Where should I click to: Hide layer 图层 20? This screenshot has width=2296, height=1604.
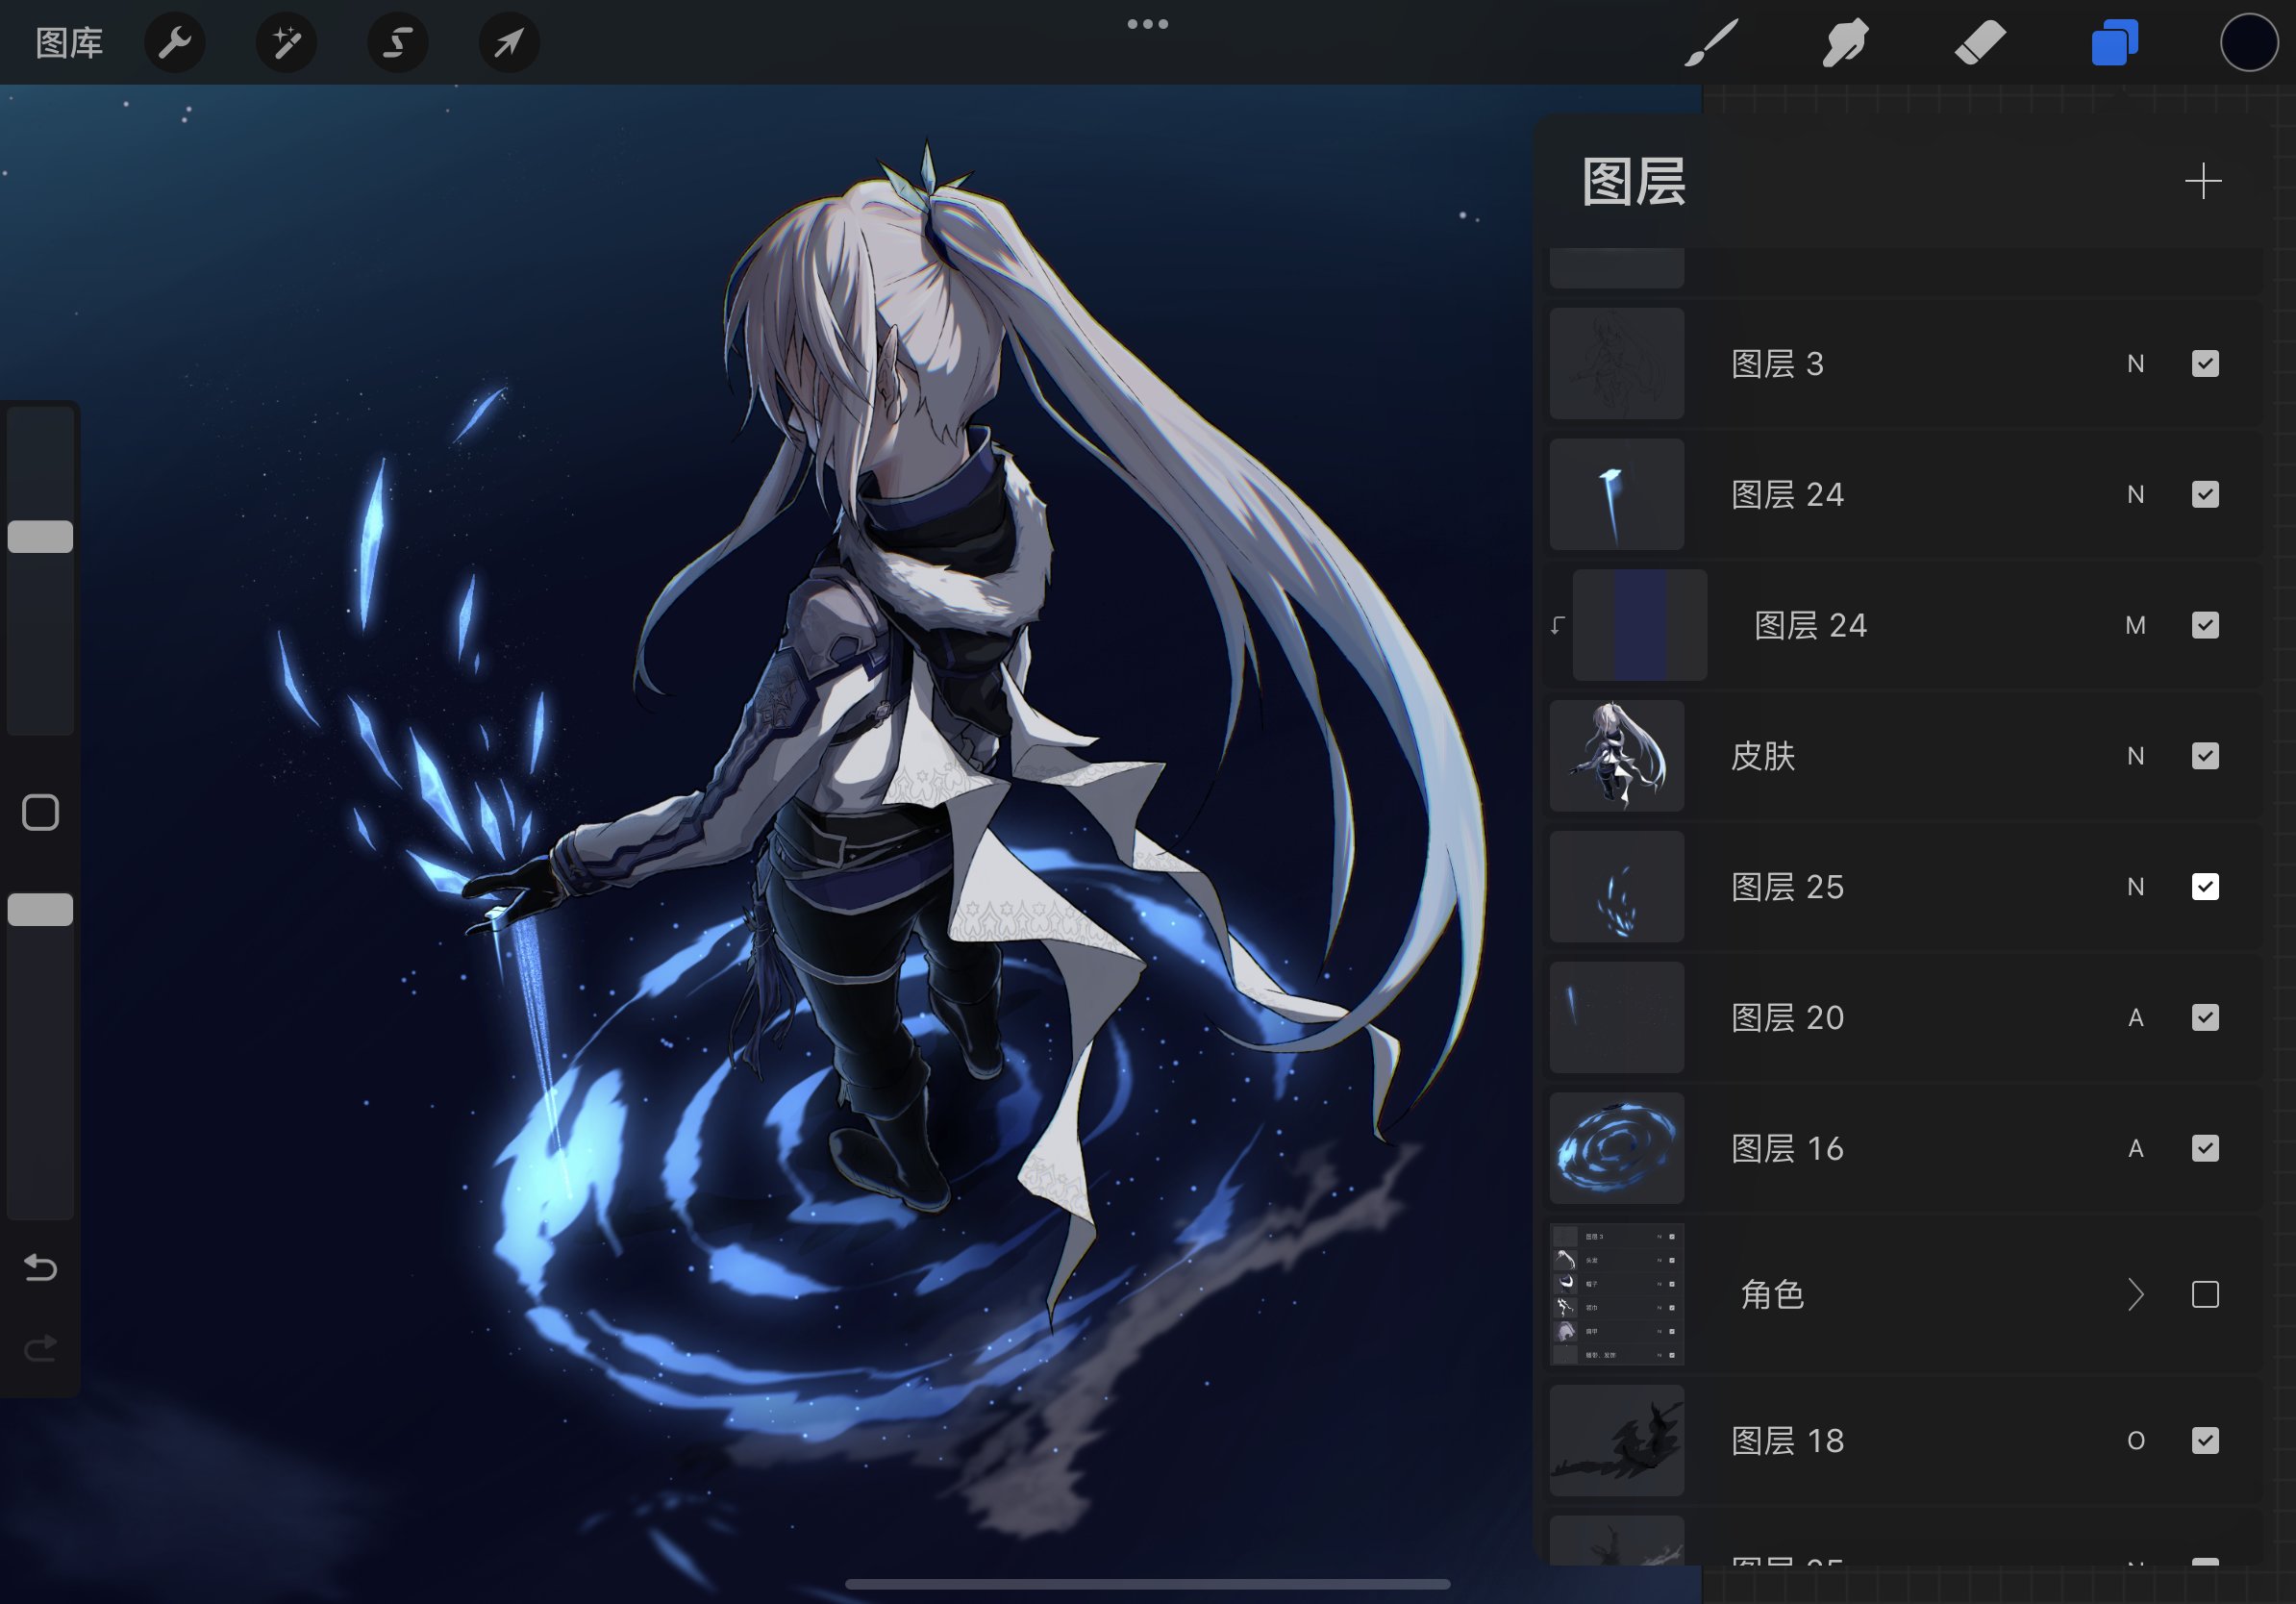[2205, 1018]
